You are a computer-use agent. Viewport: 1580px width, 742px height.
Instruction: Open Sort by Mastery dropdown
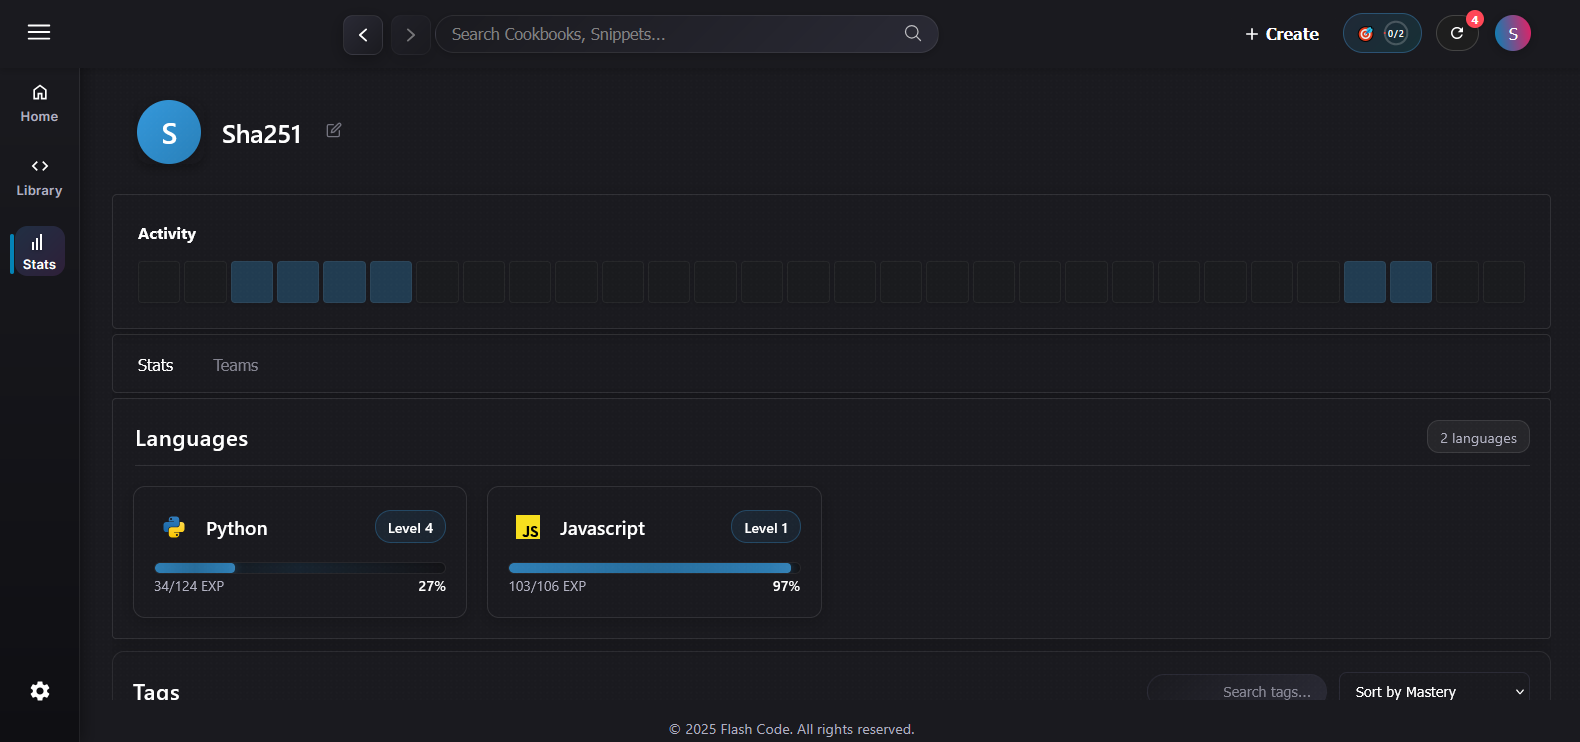(1434, 691)
